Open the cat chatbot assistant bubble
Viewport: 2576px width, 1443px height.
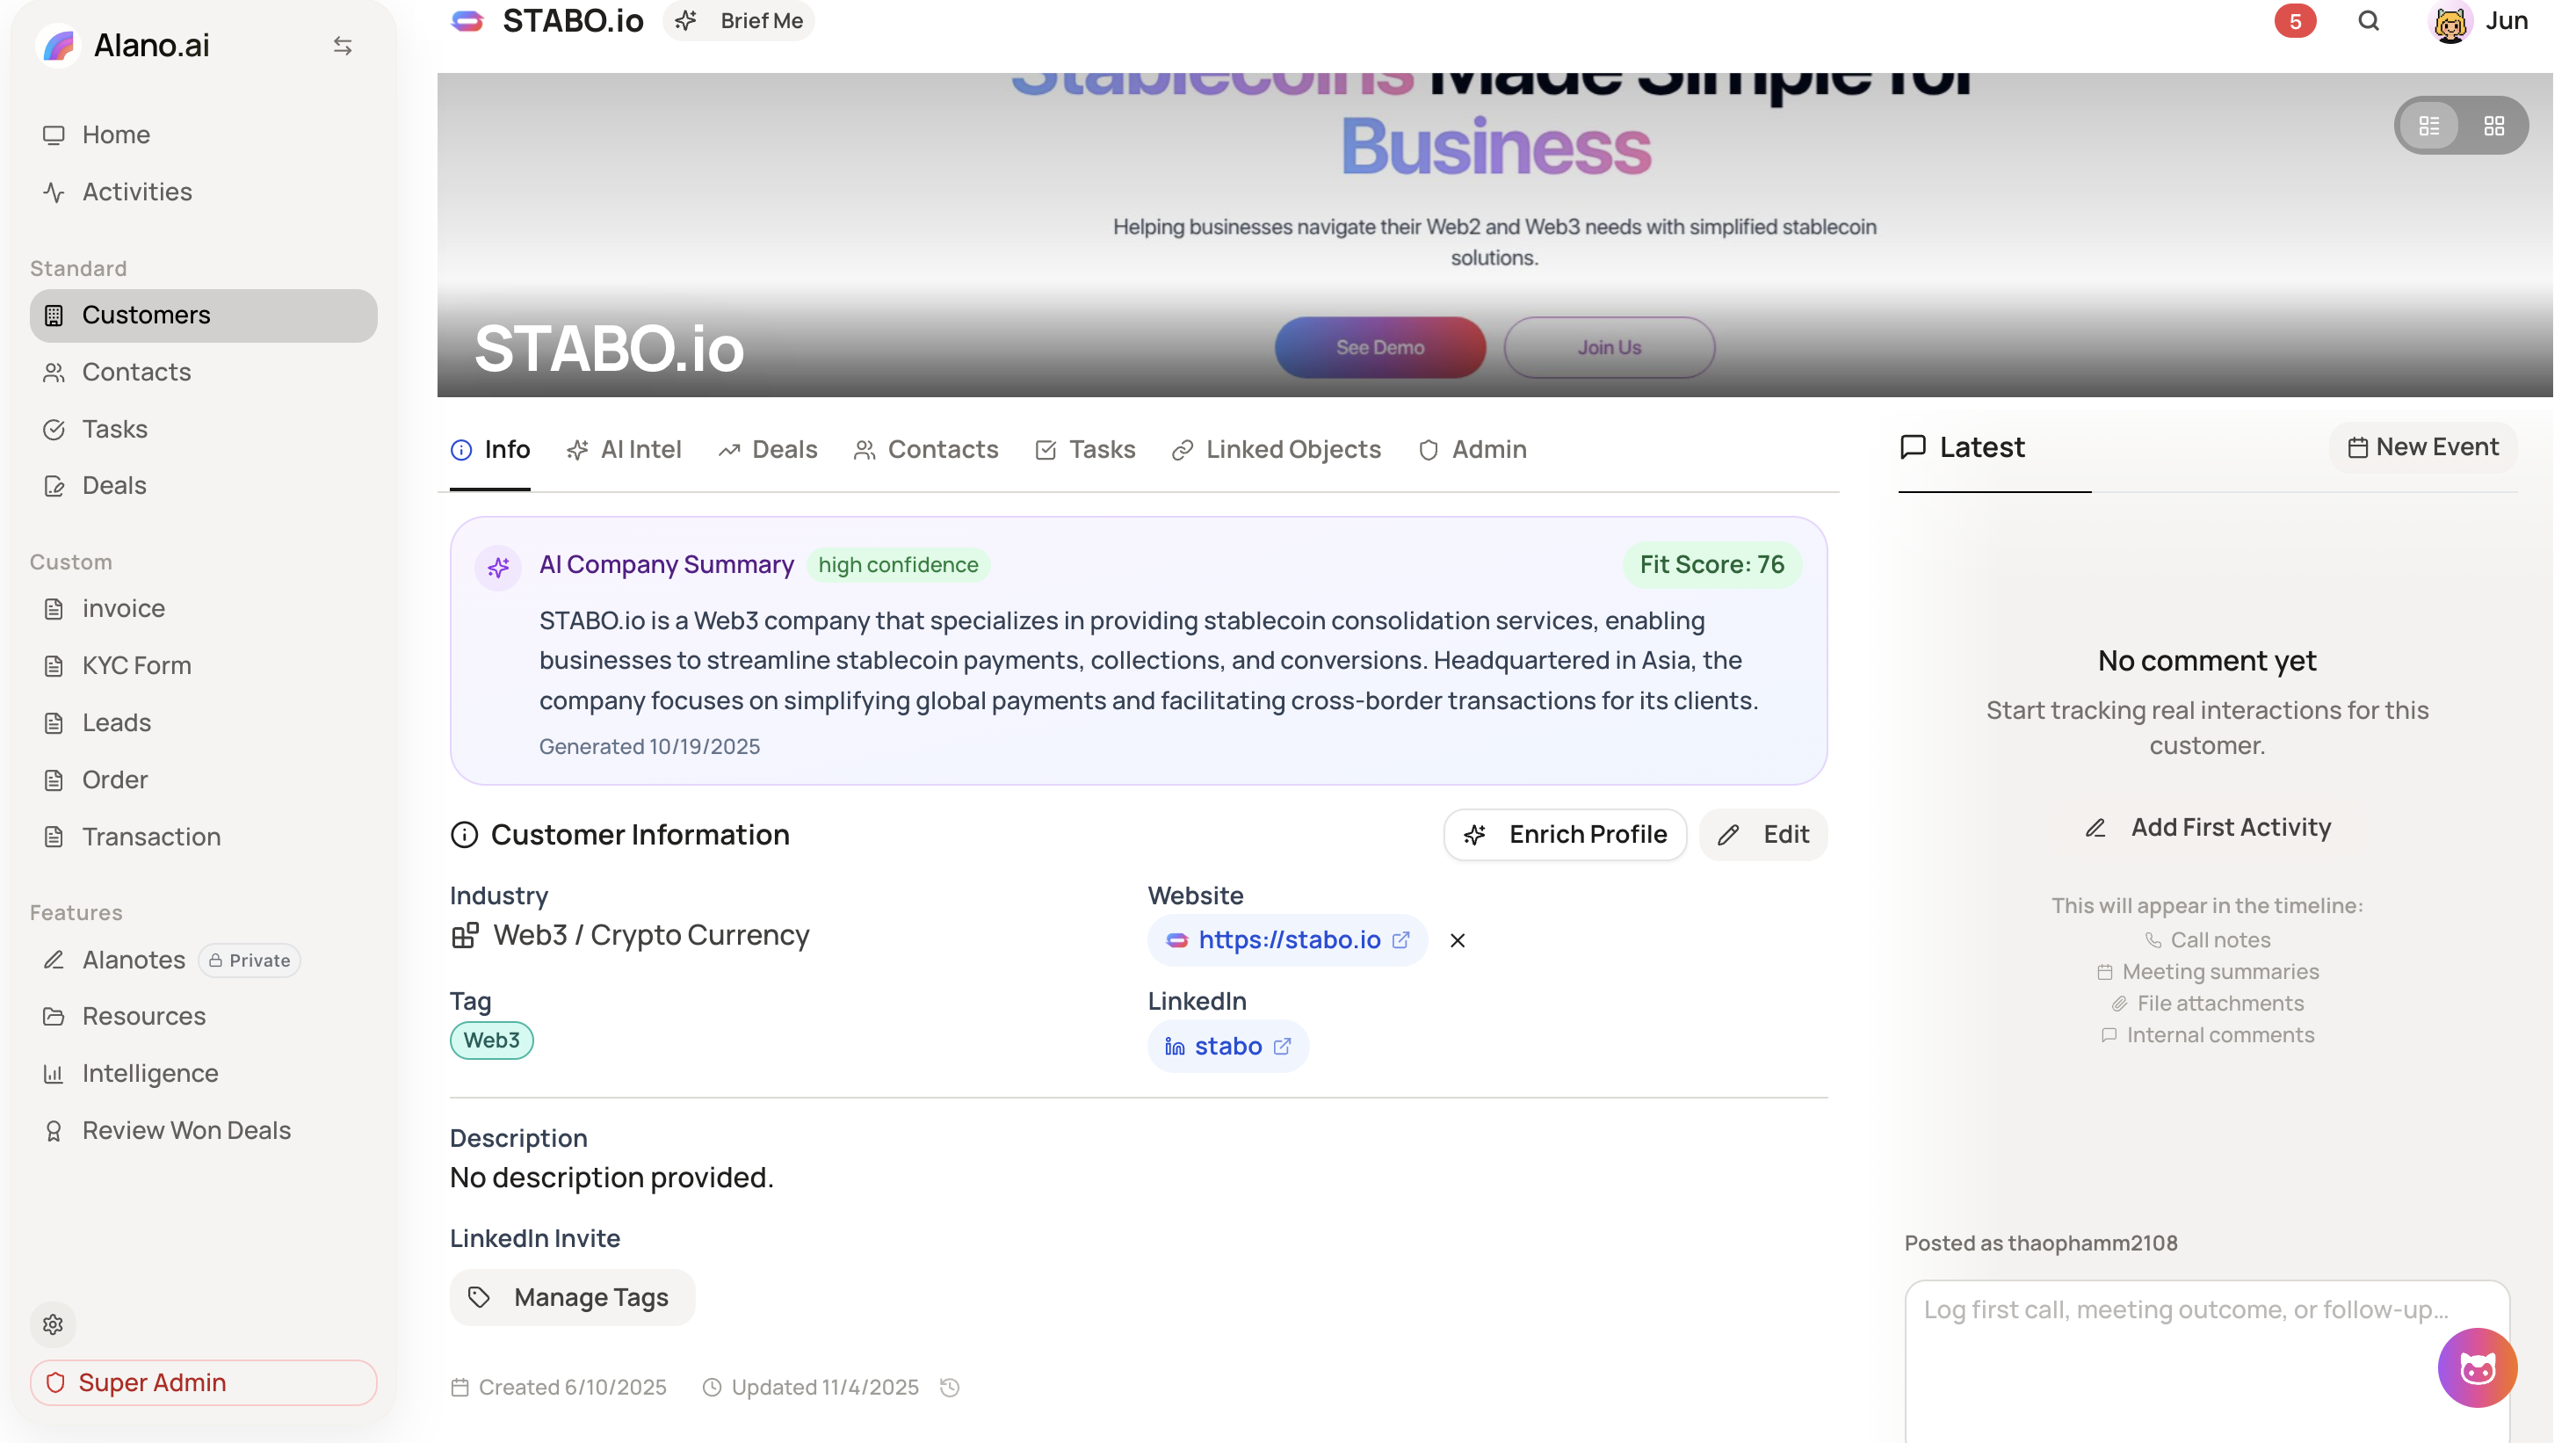click(x=2477, y=1367)
